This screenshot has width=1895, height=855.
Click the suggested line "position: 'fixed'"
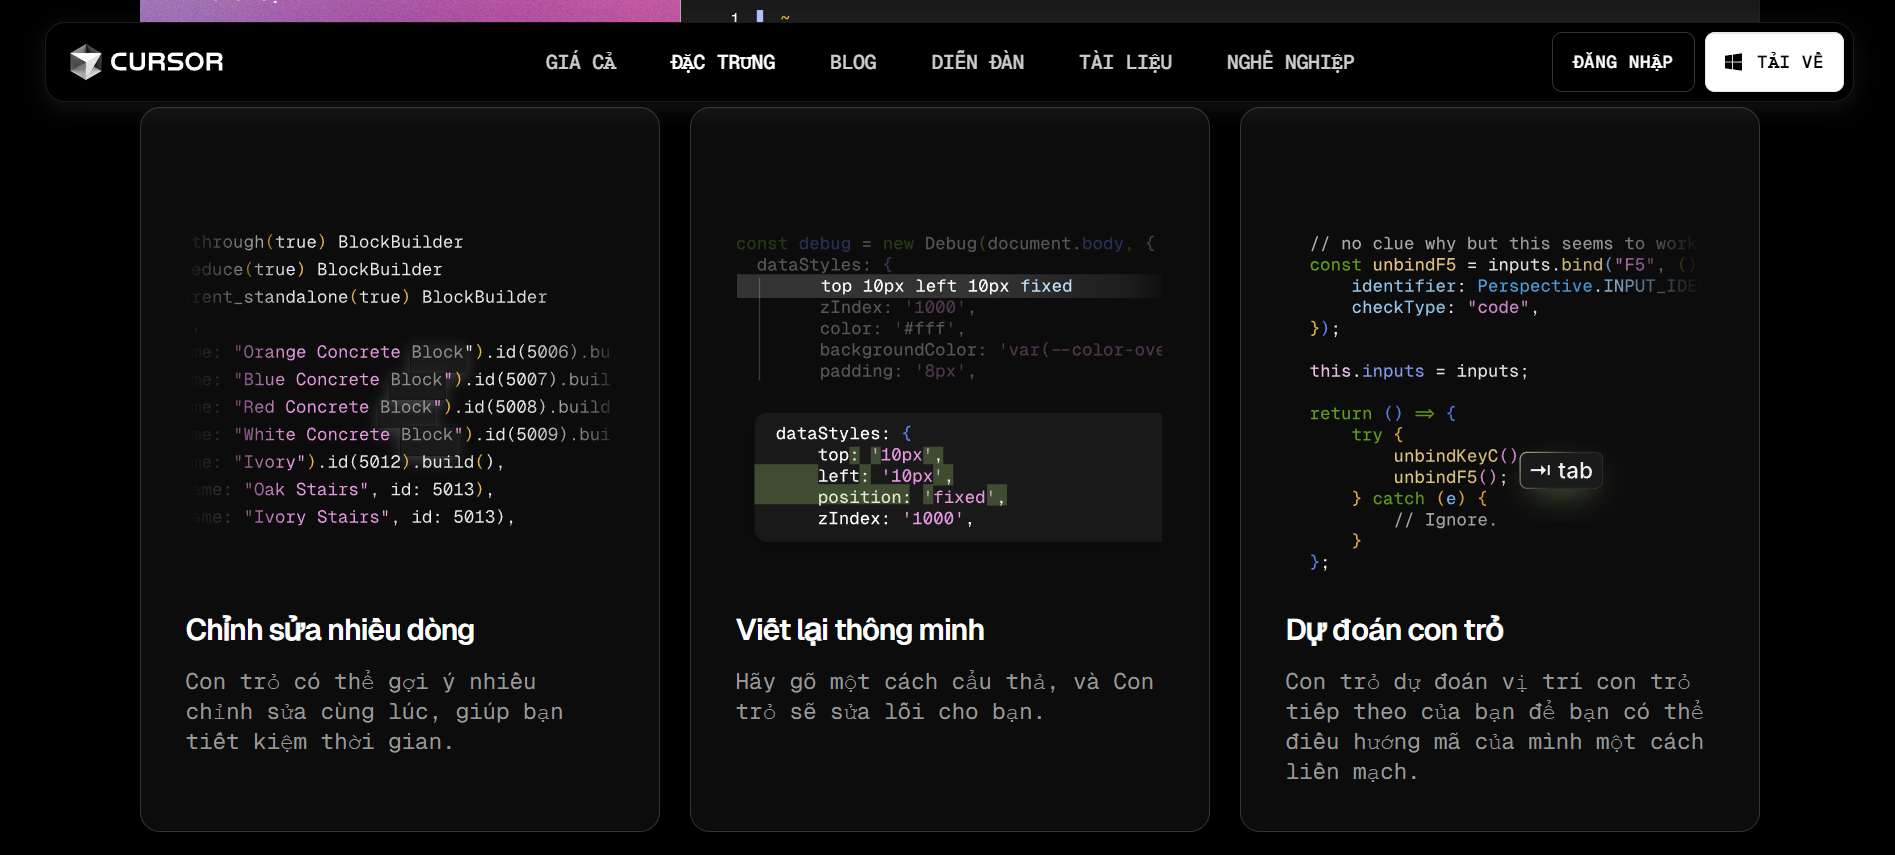(911, 497)
